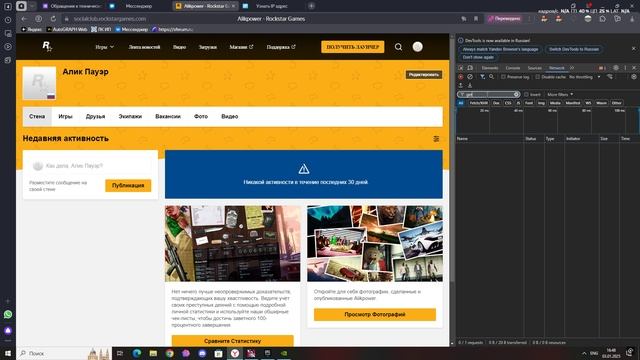Screen dimensions: 640x360
Task: Toggle the DevTools device toolbar icon
Action: pos(470,68)
